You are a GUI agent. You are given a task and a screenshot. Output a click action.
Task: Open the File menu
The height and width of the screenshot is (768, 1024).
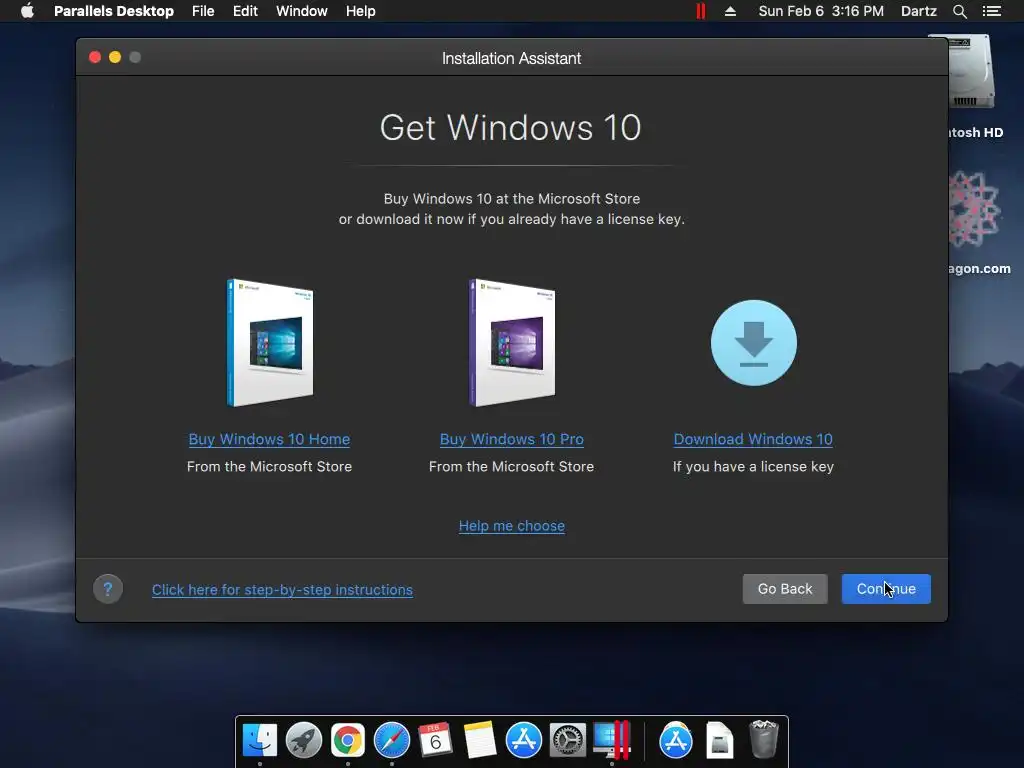(x=203, y=11)
